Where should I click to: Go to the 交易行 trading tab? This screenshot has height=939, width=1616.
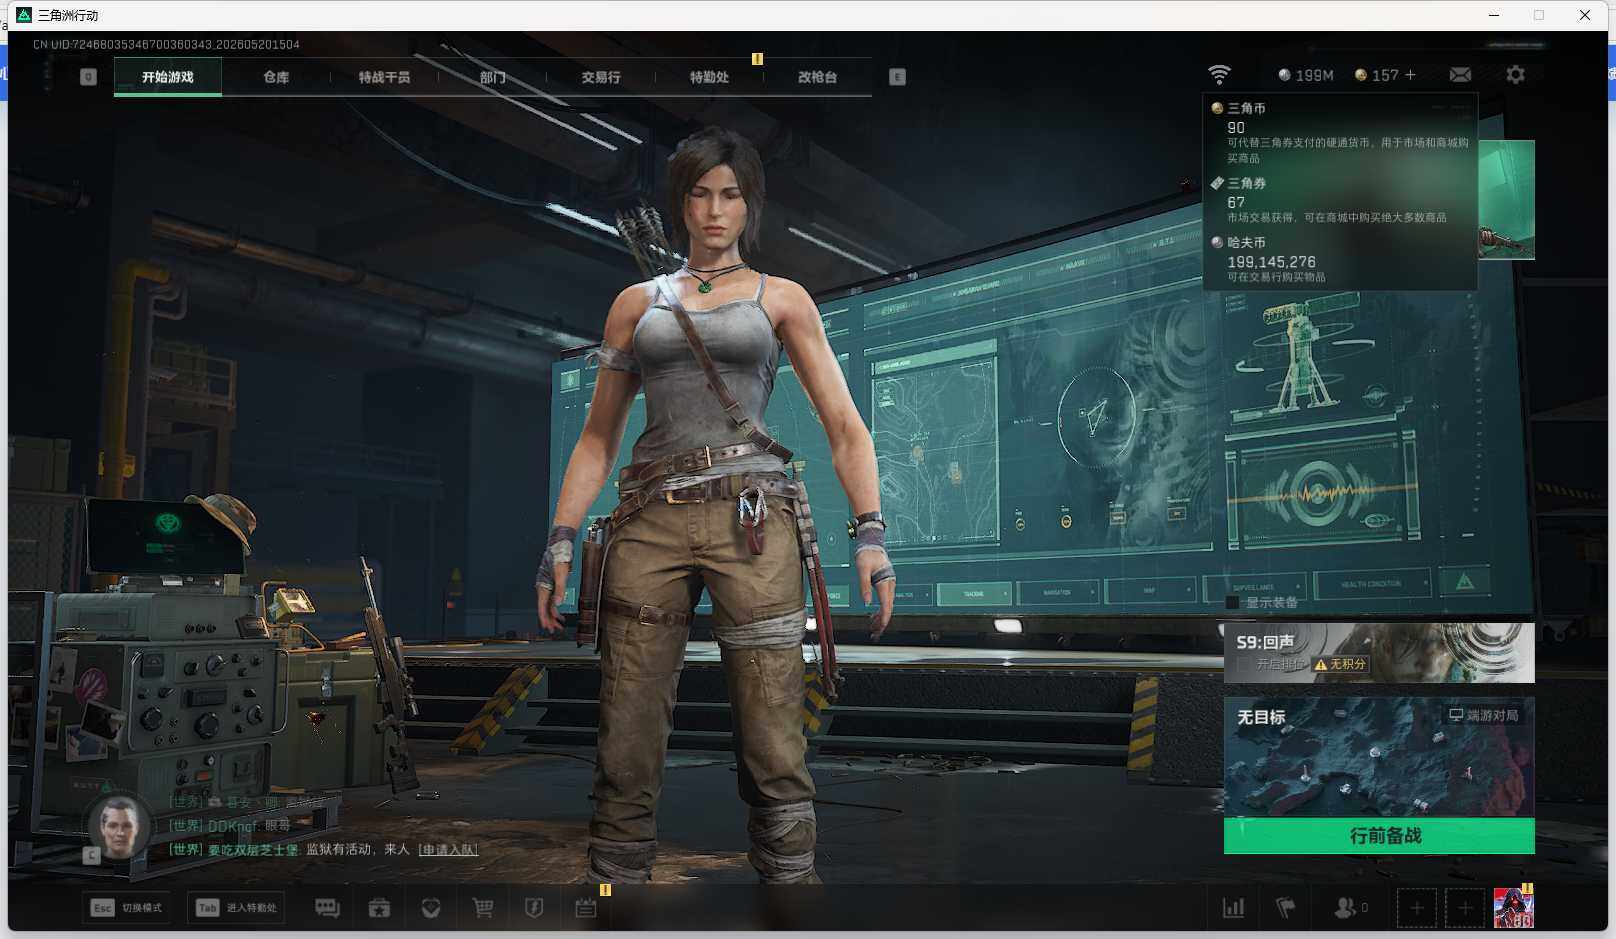coord(601,77)
